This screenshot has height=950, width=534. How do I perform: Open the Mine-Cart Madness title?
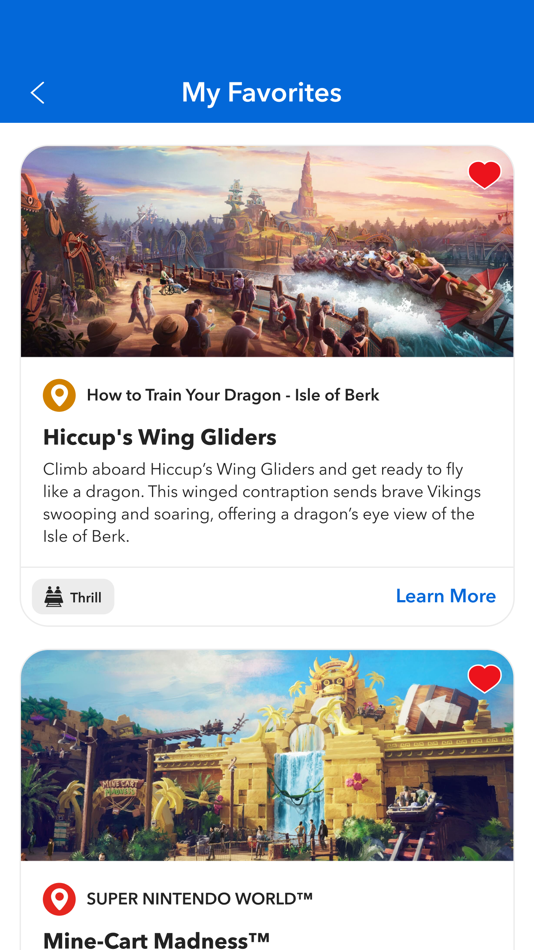pyautogui.click(x=156, y=940)
